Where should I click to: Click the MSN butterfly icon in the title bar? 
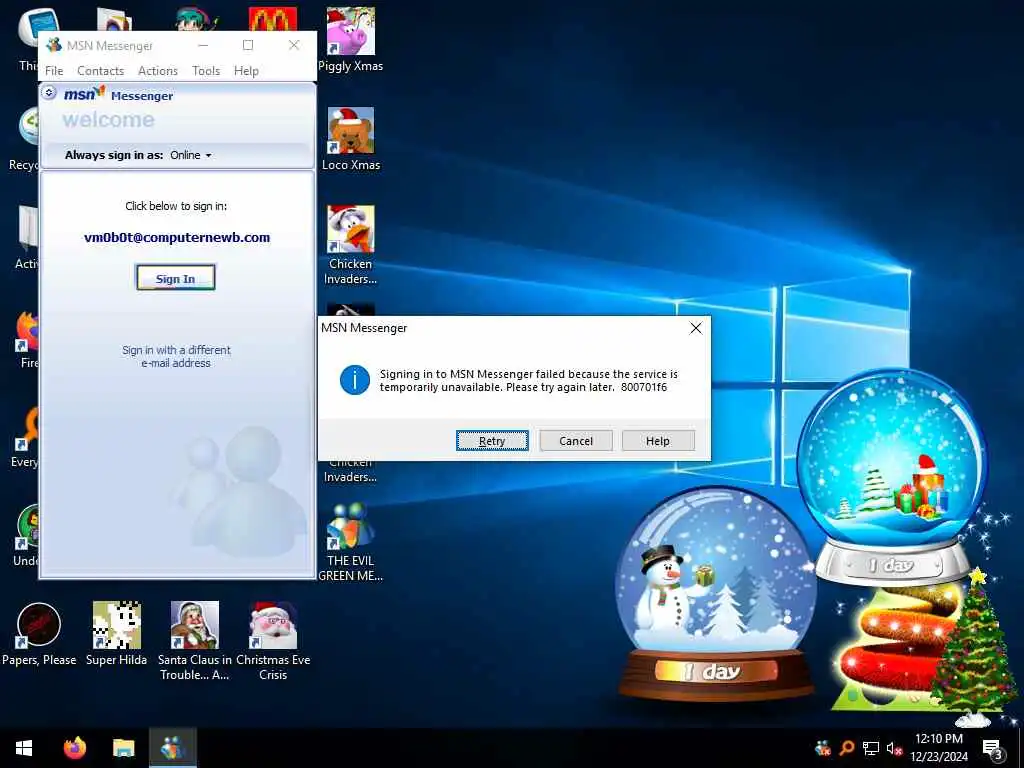[54, 45]
